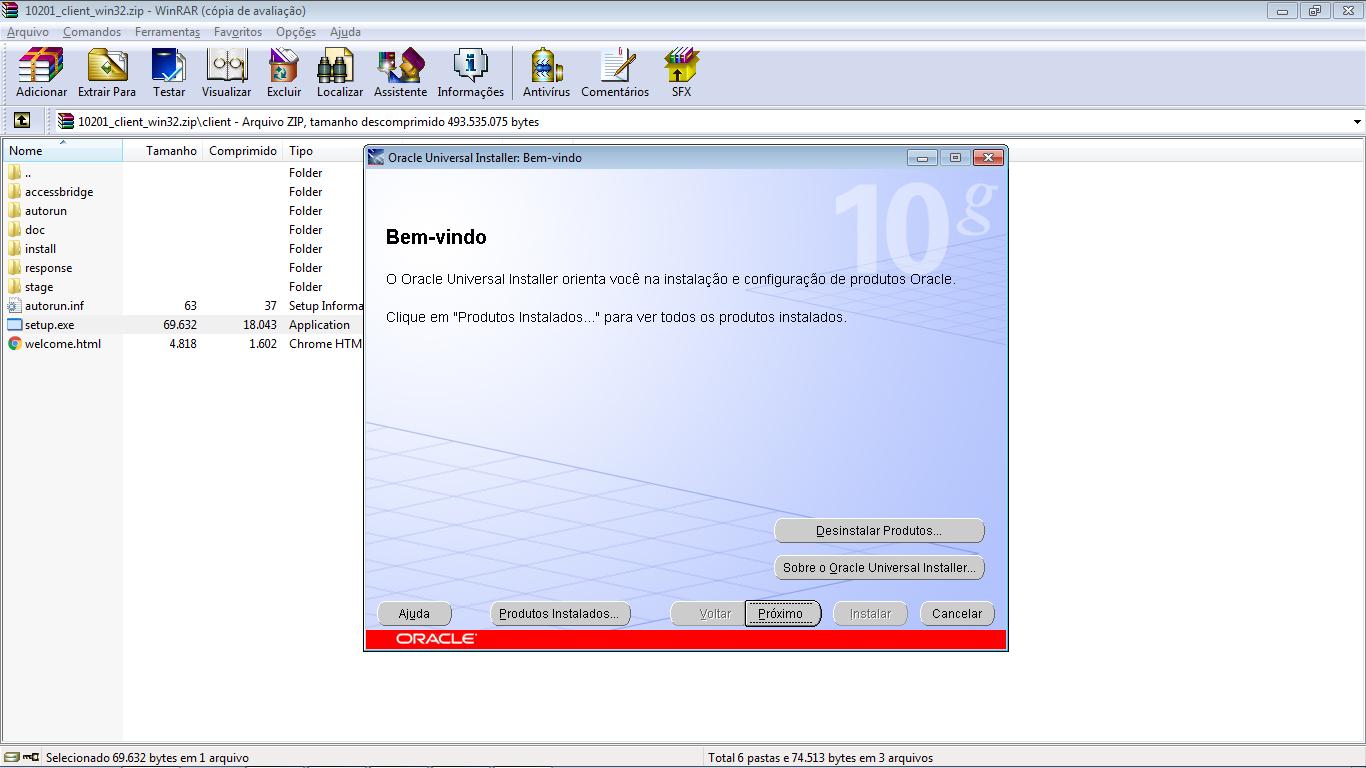1366x768 pixels.
Task: Click the Testar archive icon
Action: [x=168, y=72]
